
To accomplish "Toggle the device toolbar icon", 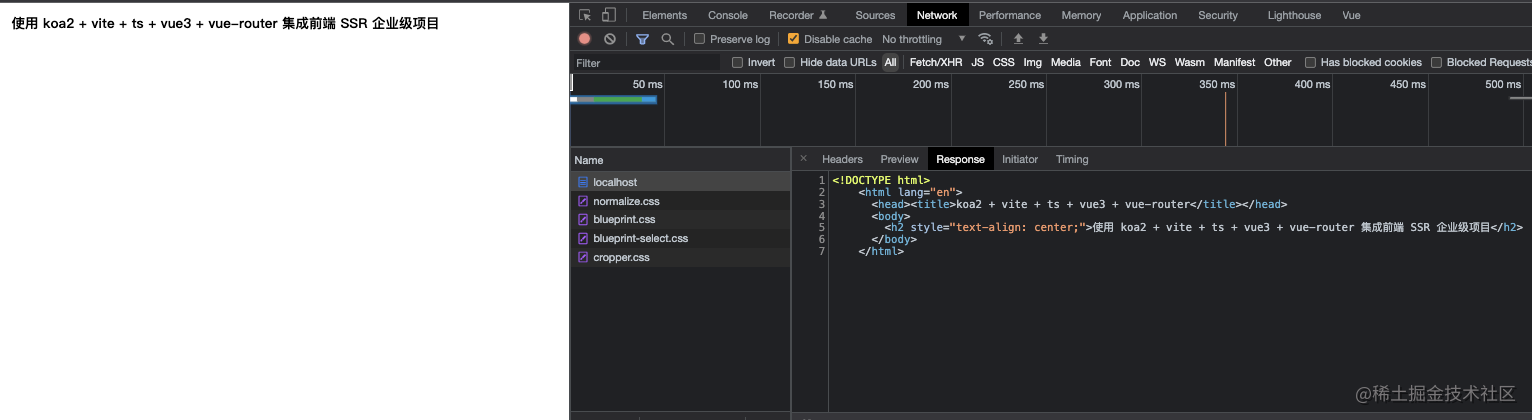I will 608,15.
